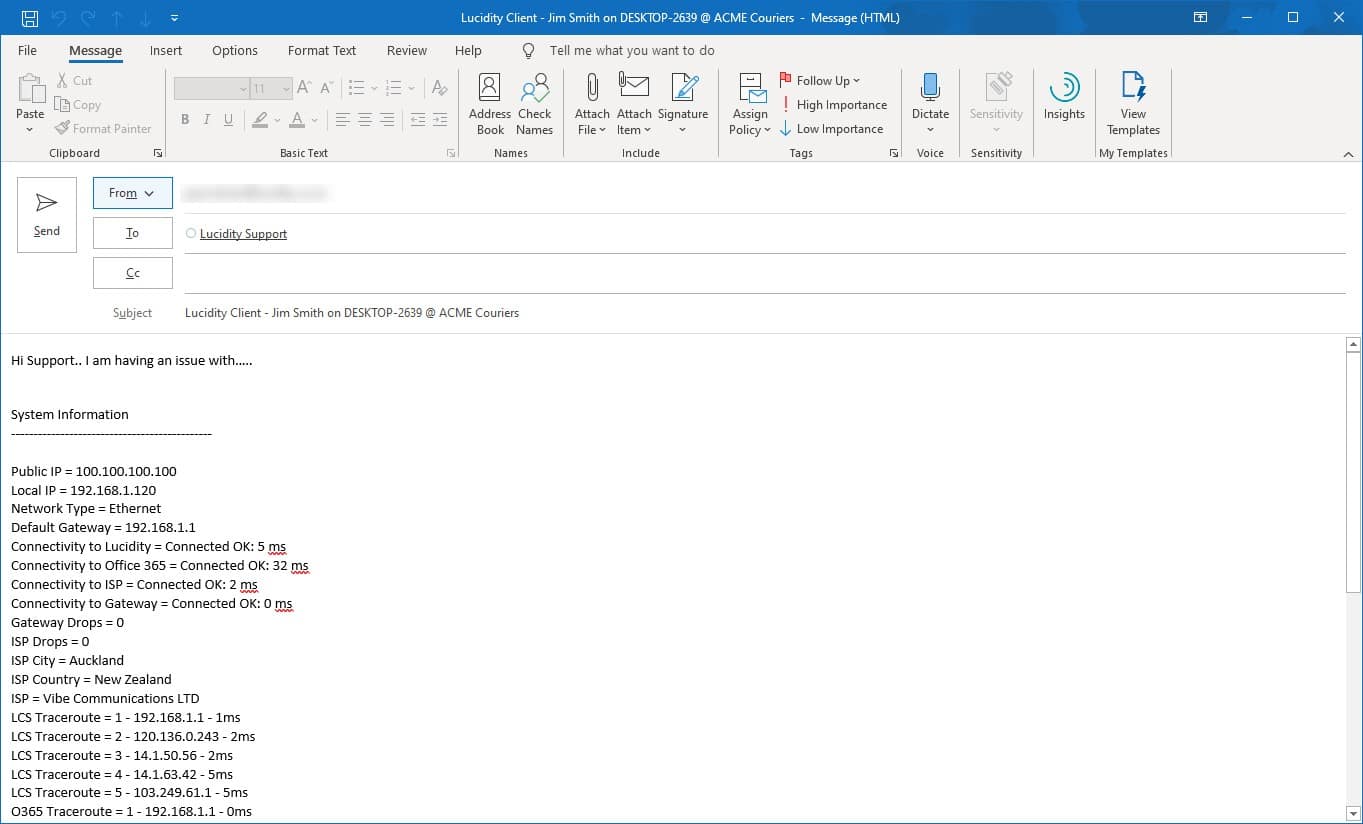The image size is (1363, 824).
Task: Shrink the font size
Action: (x=327, y=89)
